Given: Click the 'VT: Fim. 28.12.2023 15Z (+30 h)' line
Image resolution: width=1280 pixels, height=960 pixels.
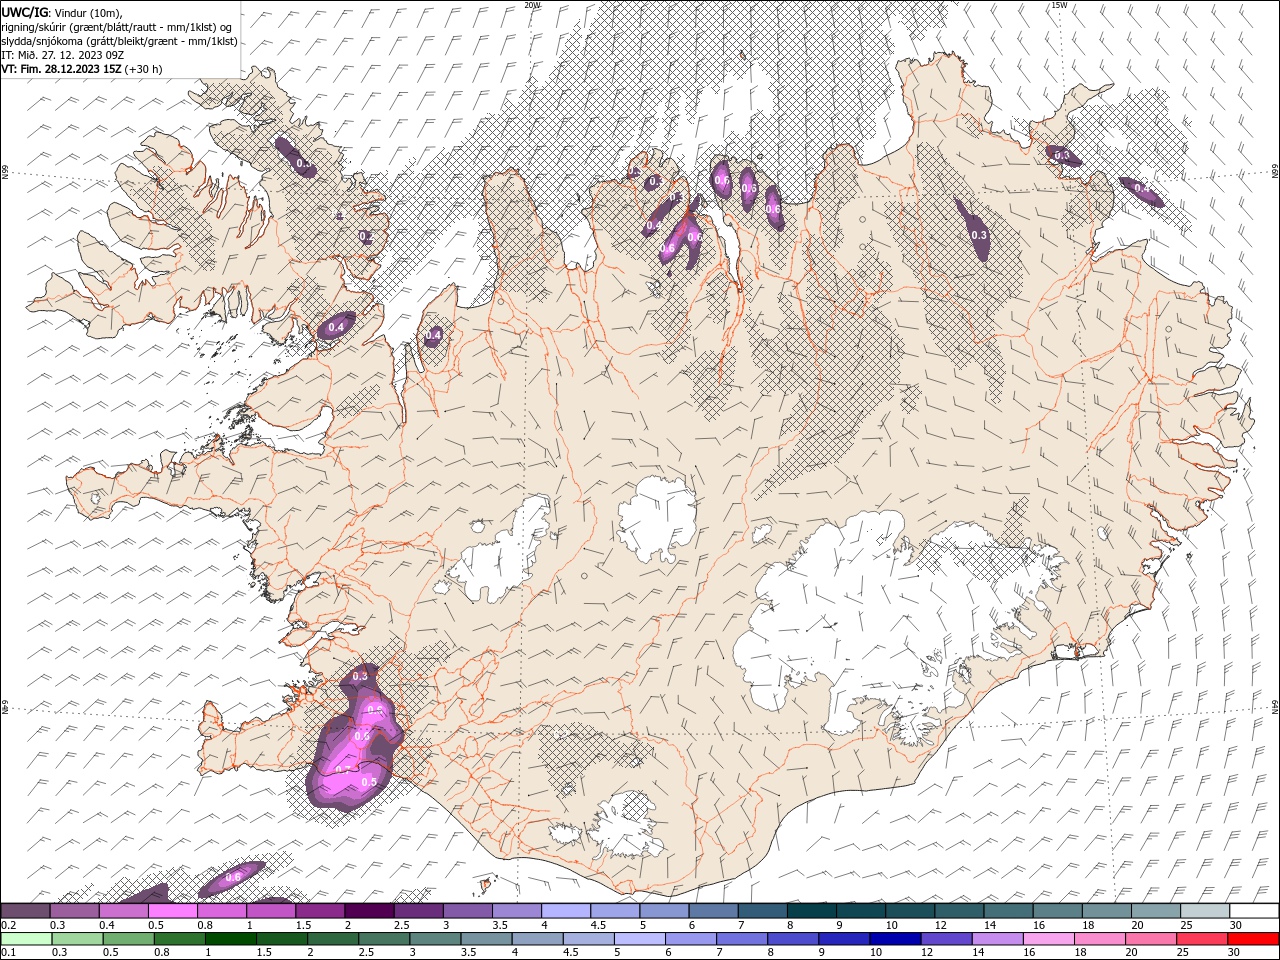Looking at the screenshot, I should (x=82, y=69).
